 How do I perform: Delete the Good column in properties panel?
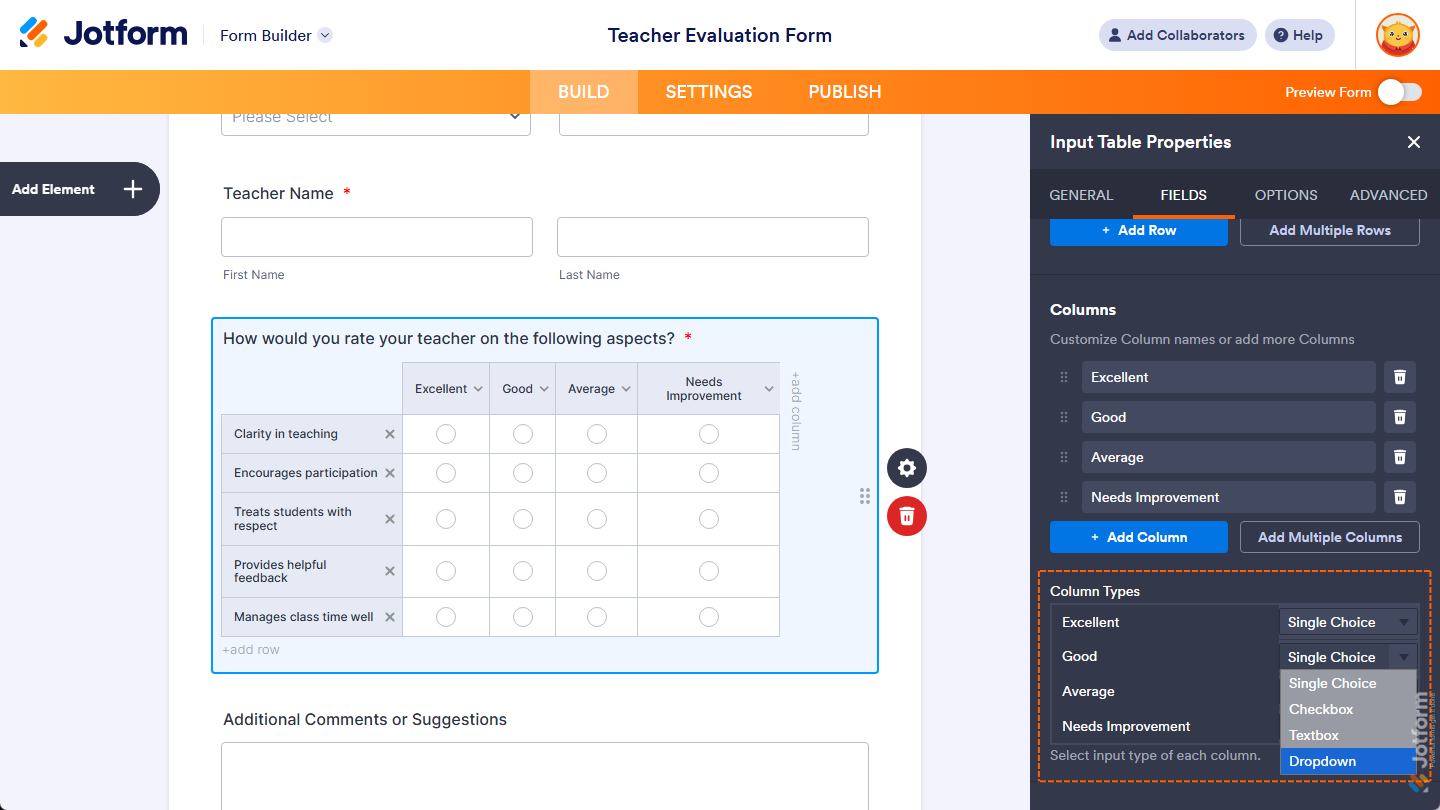[1400, 417]
